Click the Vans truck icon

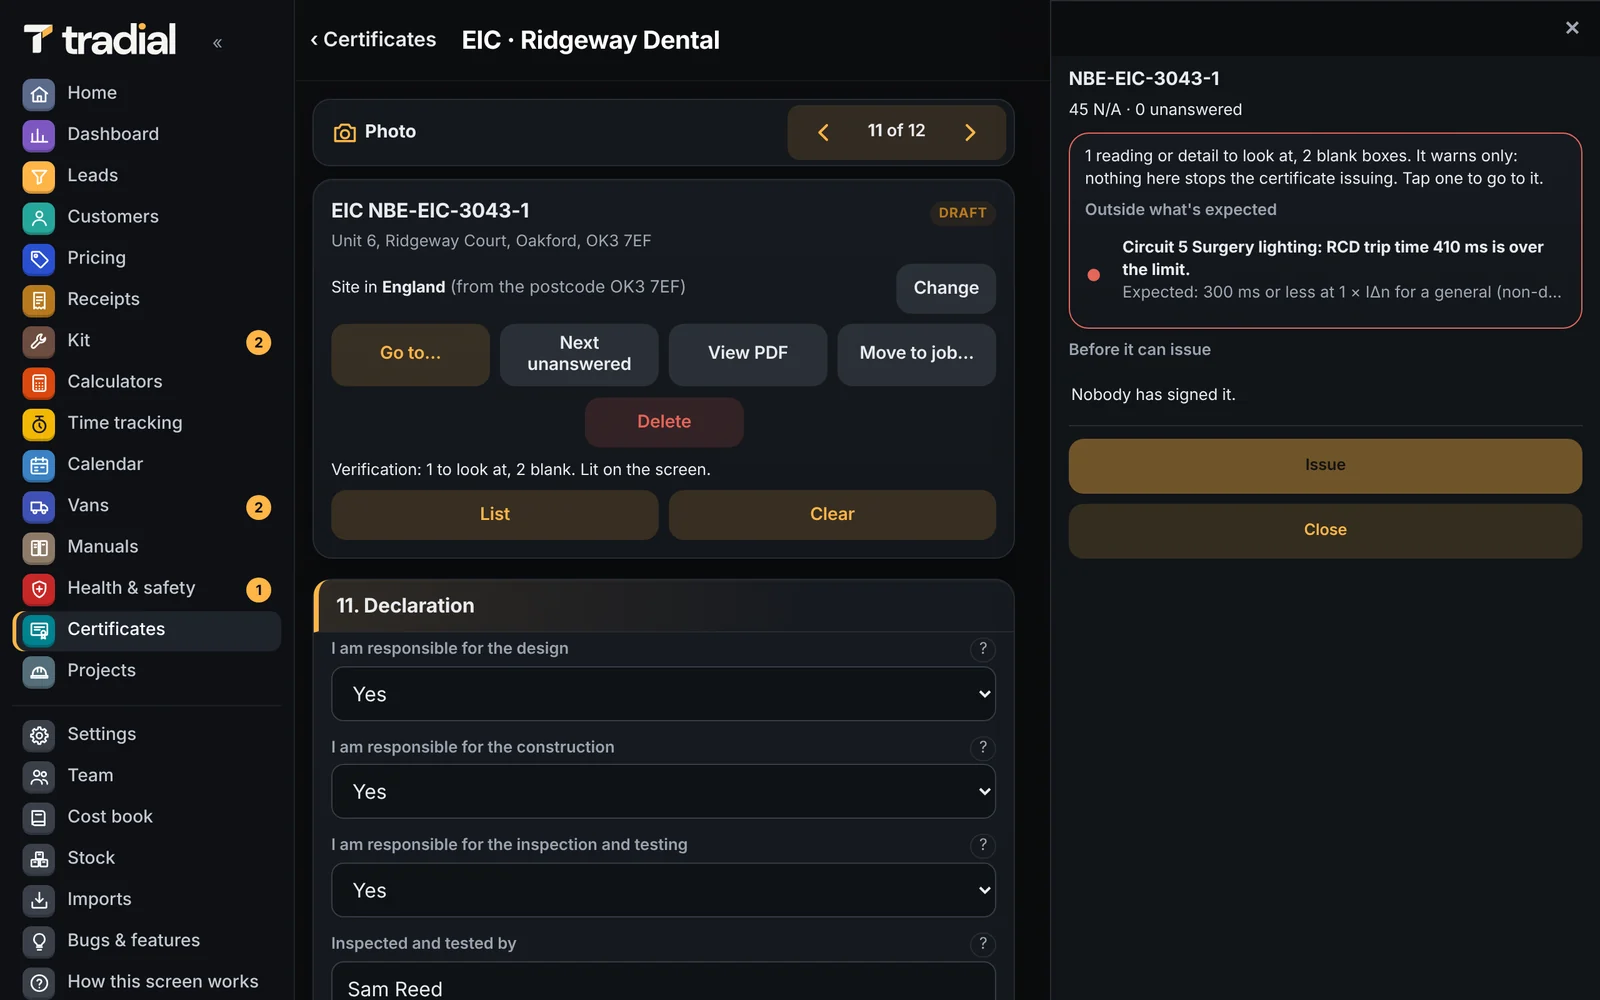pyautogui.click(x=39, y=506)
